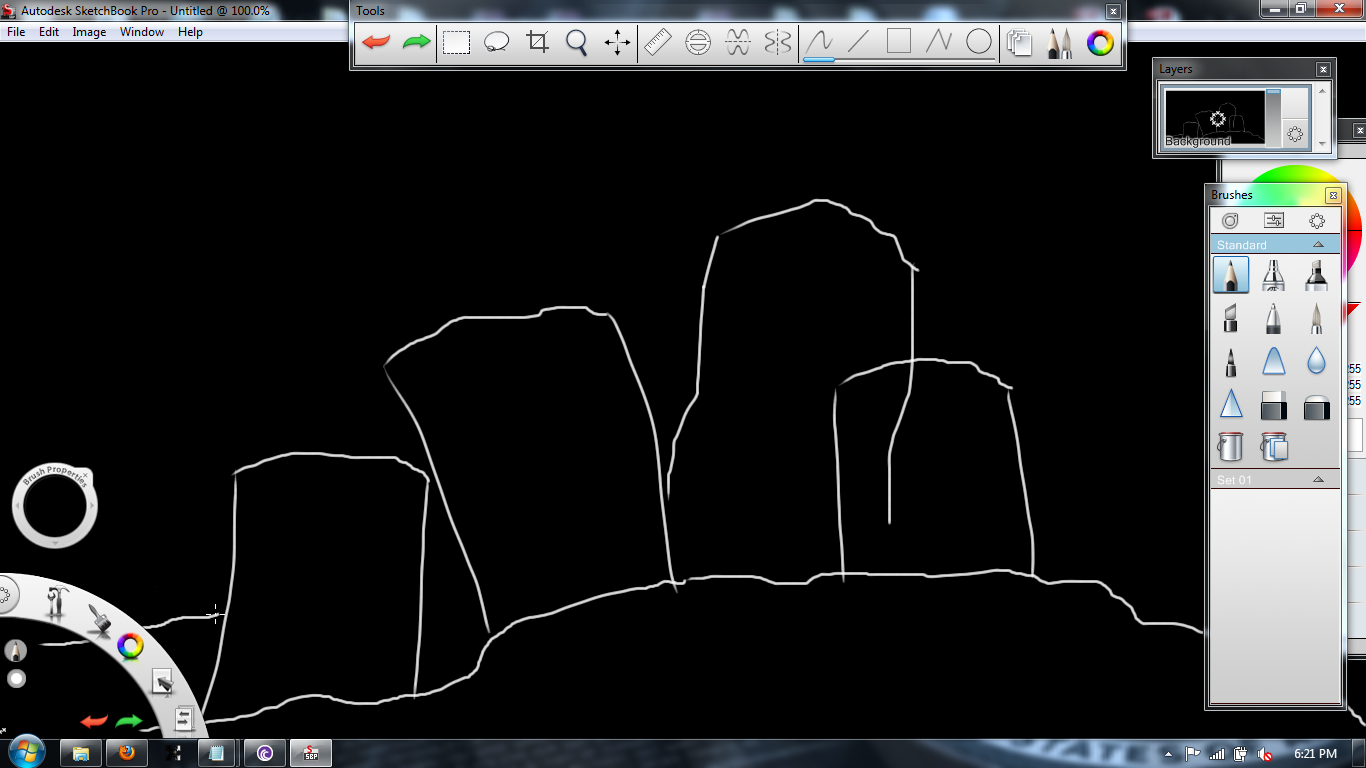Select the Flood Fill All Layers bucket
The width and height of the screenshot is (1366, 768).
[1274, 446]
